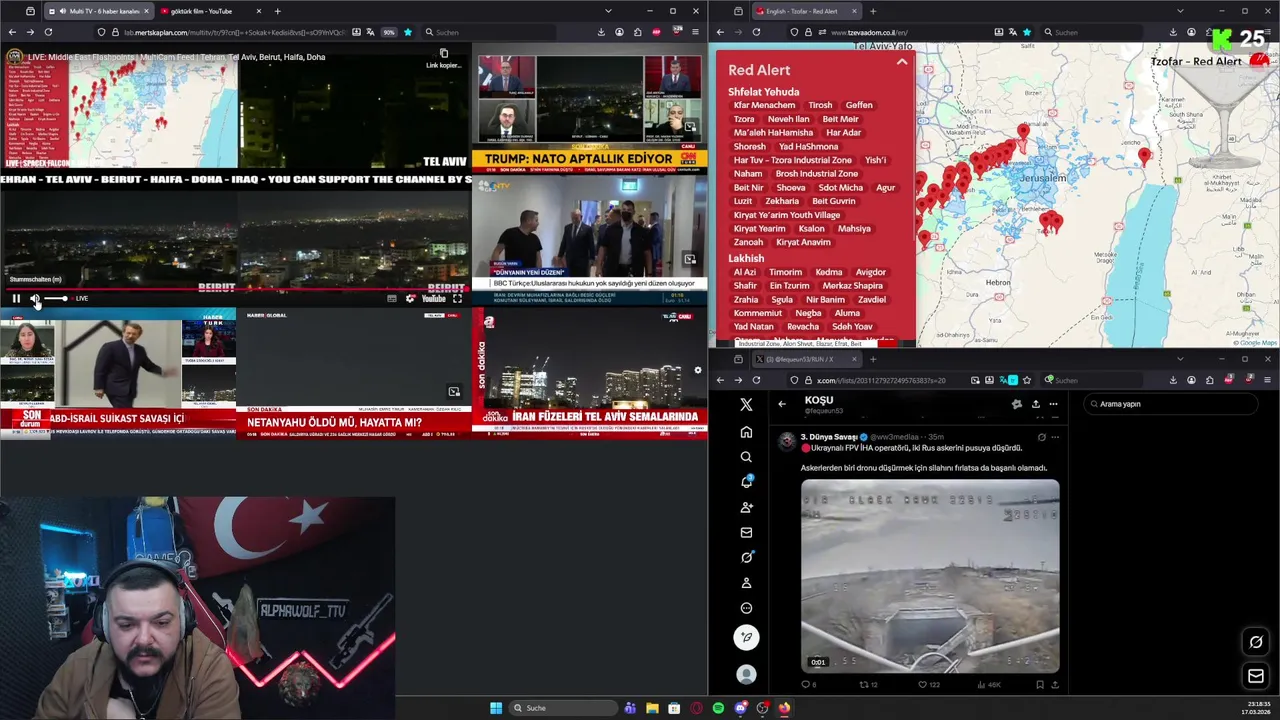Switch to Multi TV haber kanalı tab
The image size is (1280, 720).
click(98, 11)
